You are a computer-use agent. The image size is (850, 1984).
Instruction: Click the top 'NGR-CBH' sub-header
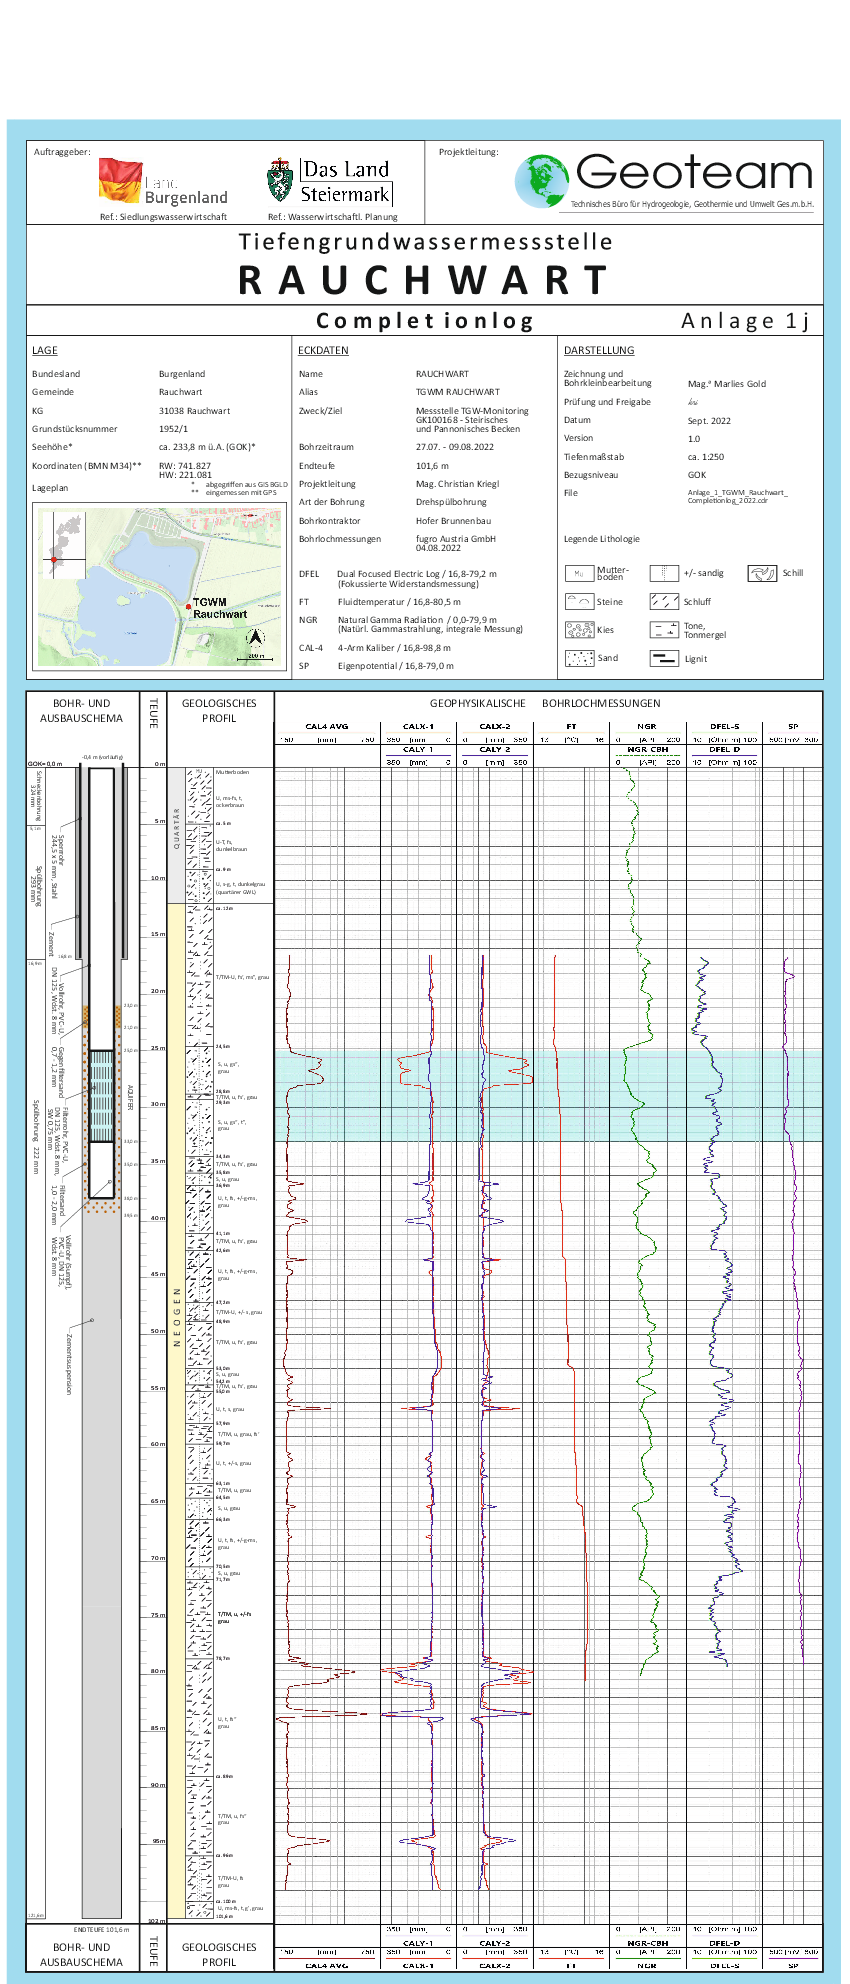(647, 749)
